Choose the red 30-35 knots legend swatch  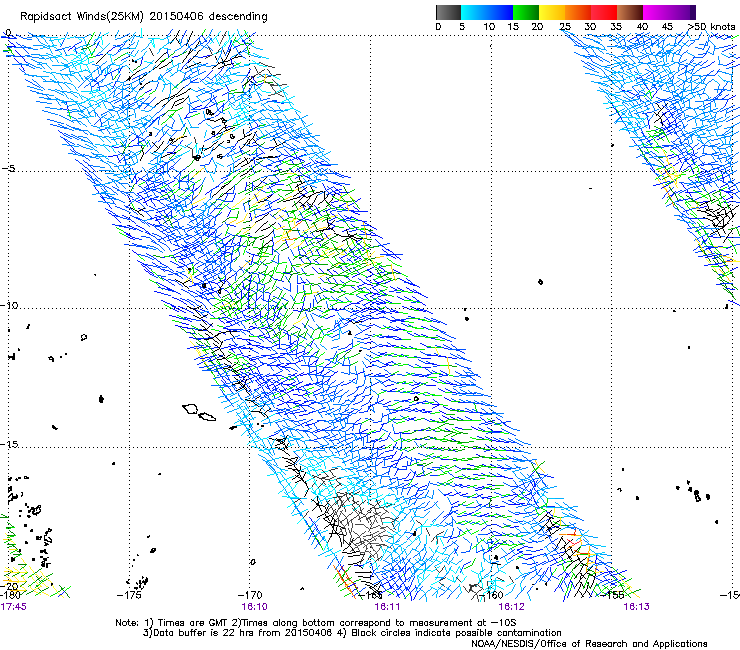pyautogui.click(x=604, y=12)
